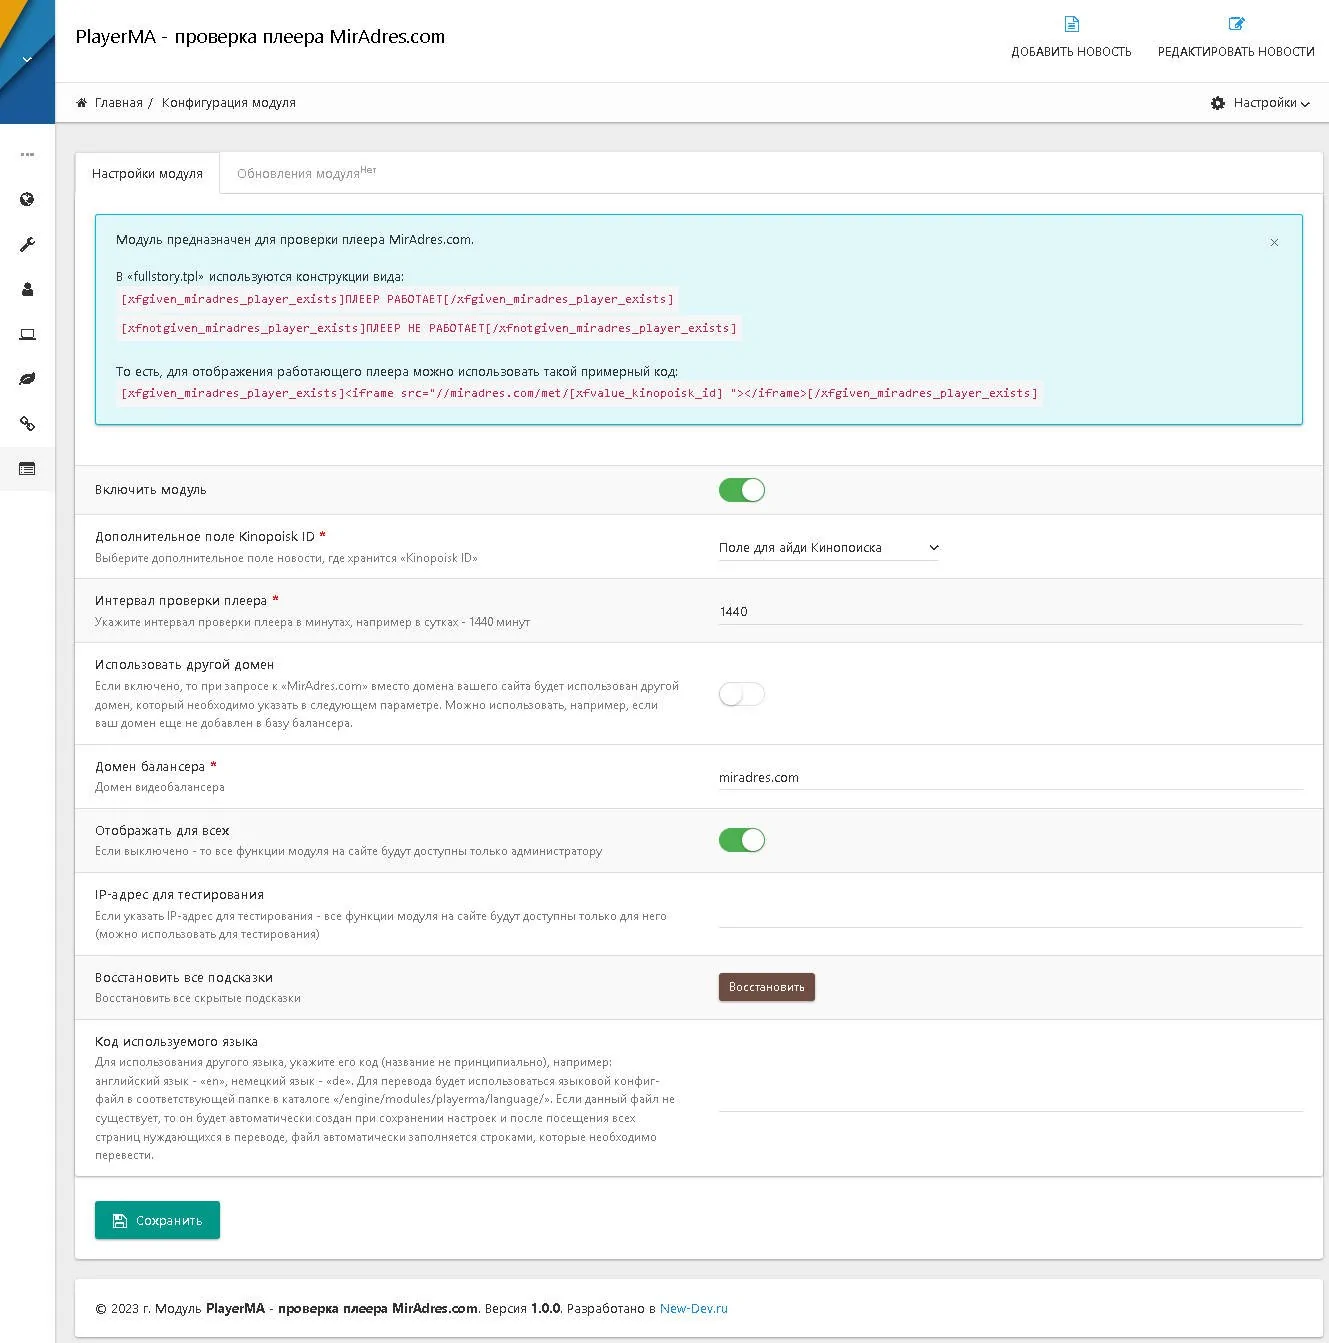Click the ПЛЕЕР НЕ РАБОТАЕТ code line
Image resolution: width=1329 pixels, height=1343 pixels.
point(429,328)
